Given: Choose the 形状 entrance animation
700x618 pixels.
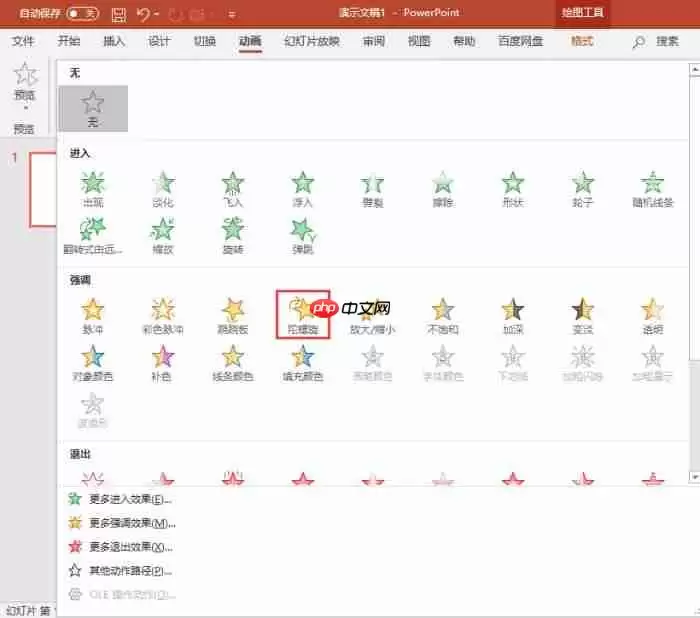Looking at the screenshot, I should point(512,189).
